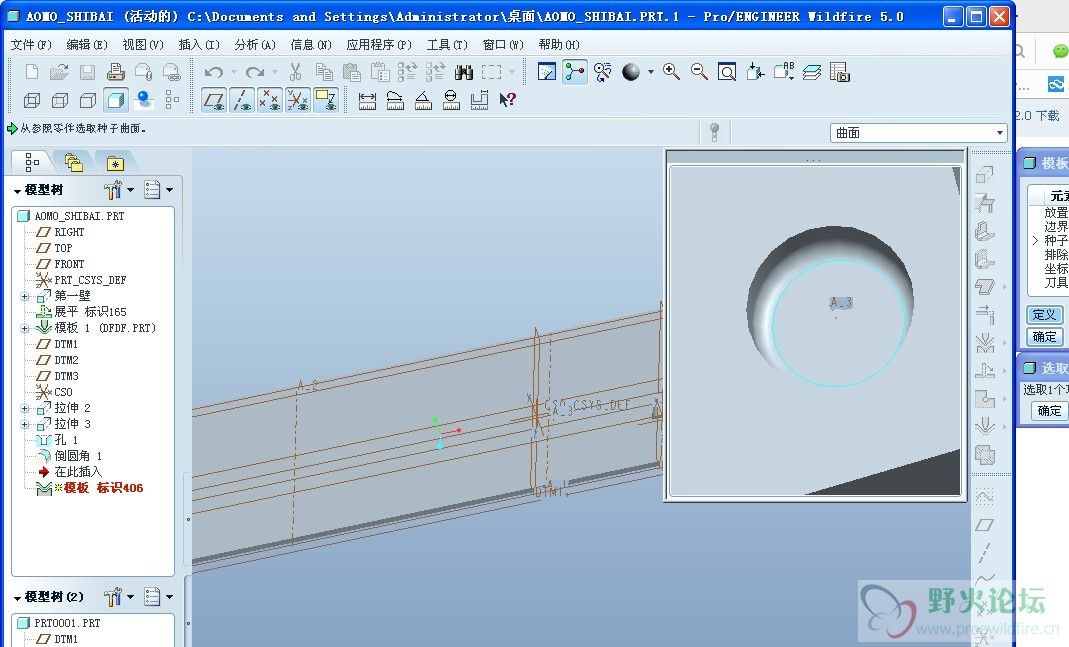
Task: Open model tree settings hammer icon
Action: [x=112, y=190]
